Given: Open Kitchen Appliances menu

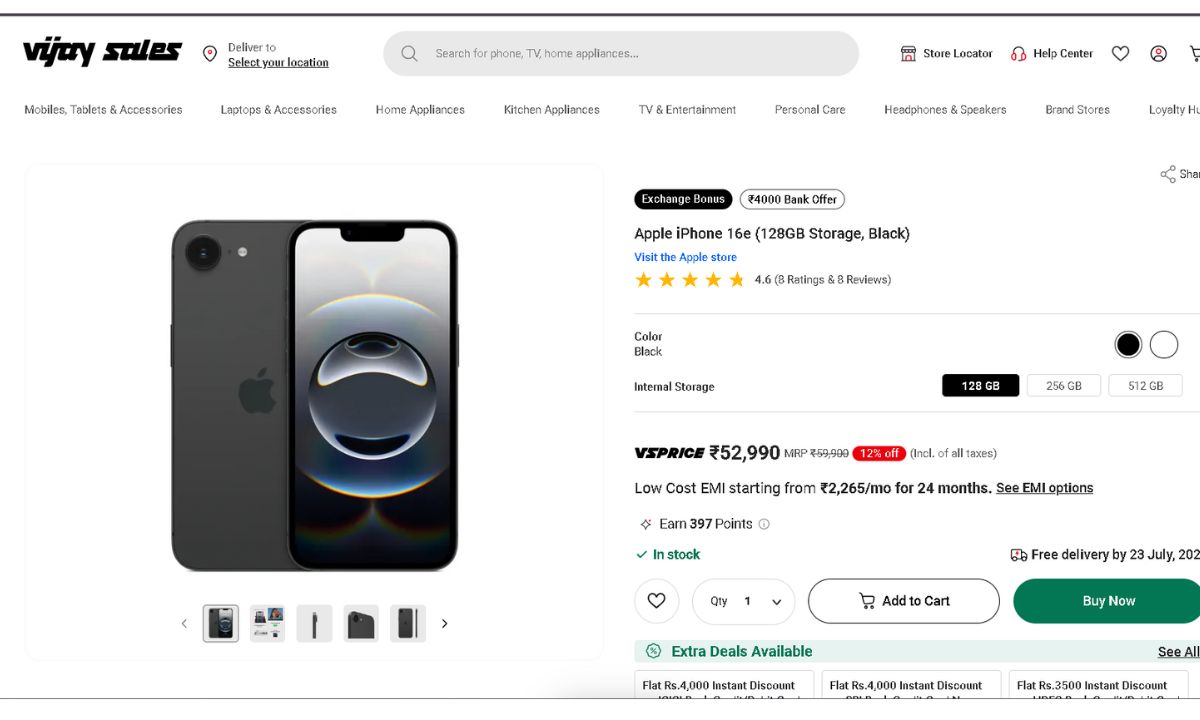Looking at the screenshot, I should (x=551, y=110).
